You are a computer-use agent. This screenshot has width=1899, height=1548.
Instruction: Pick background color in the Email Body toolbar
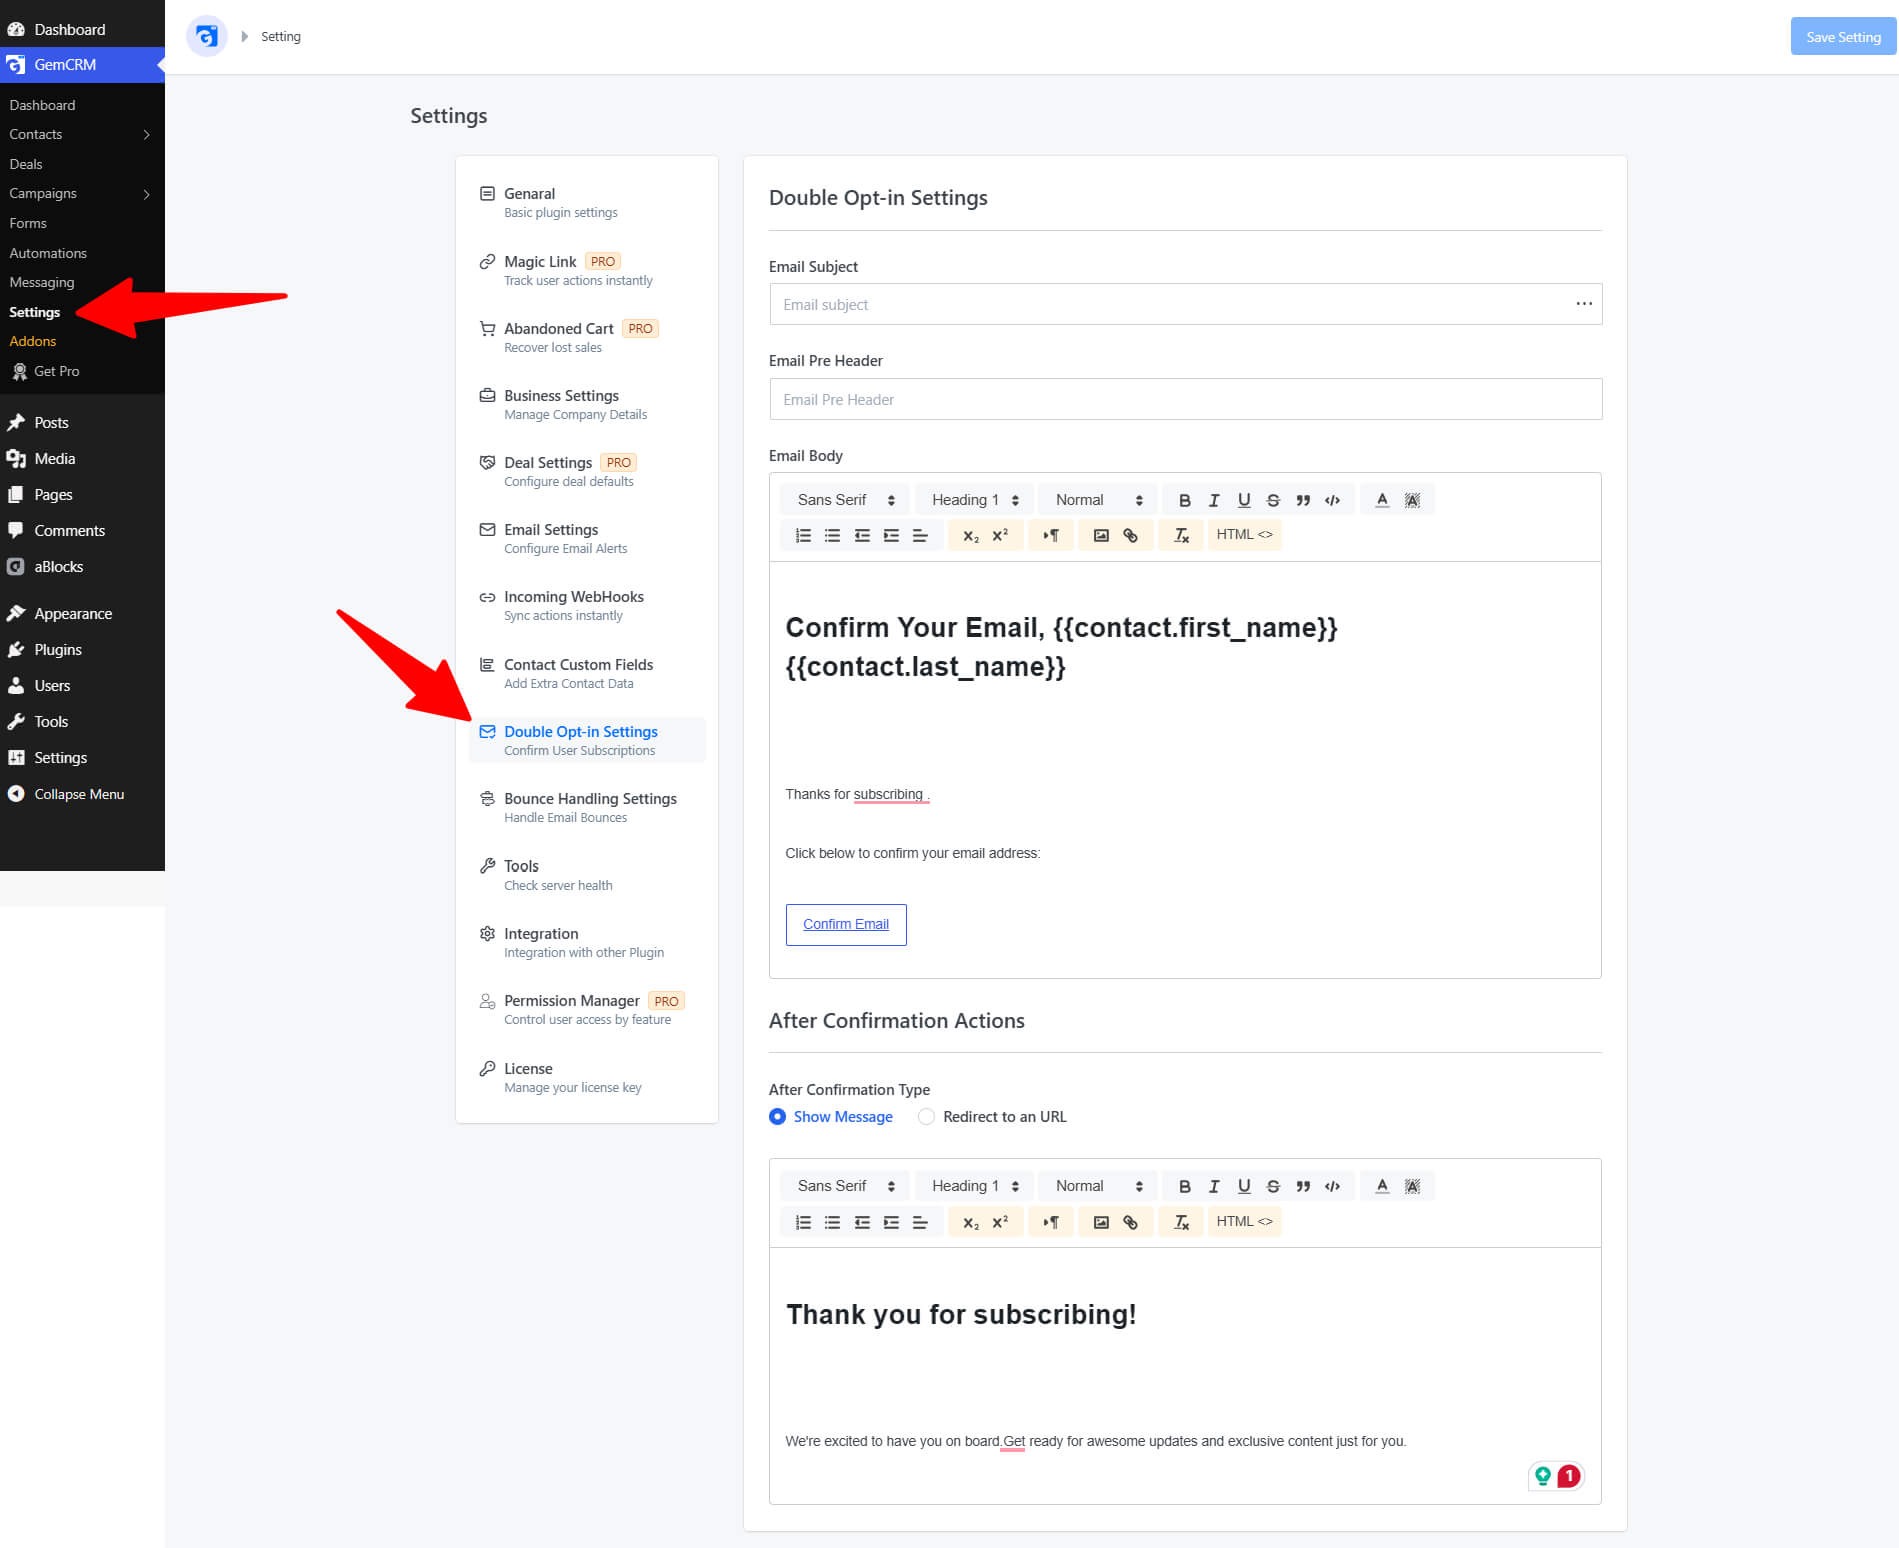click(1412, 500)
